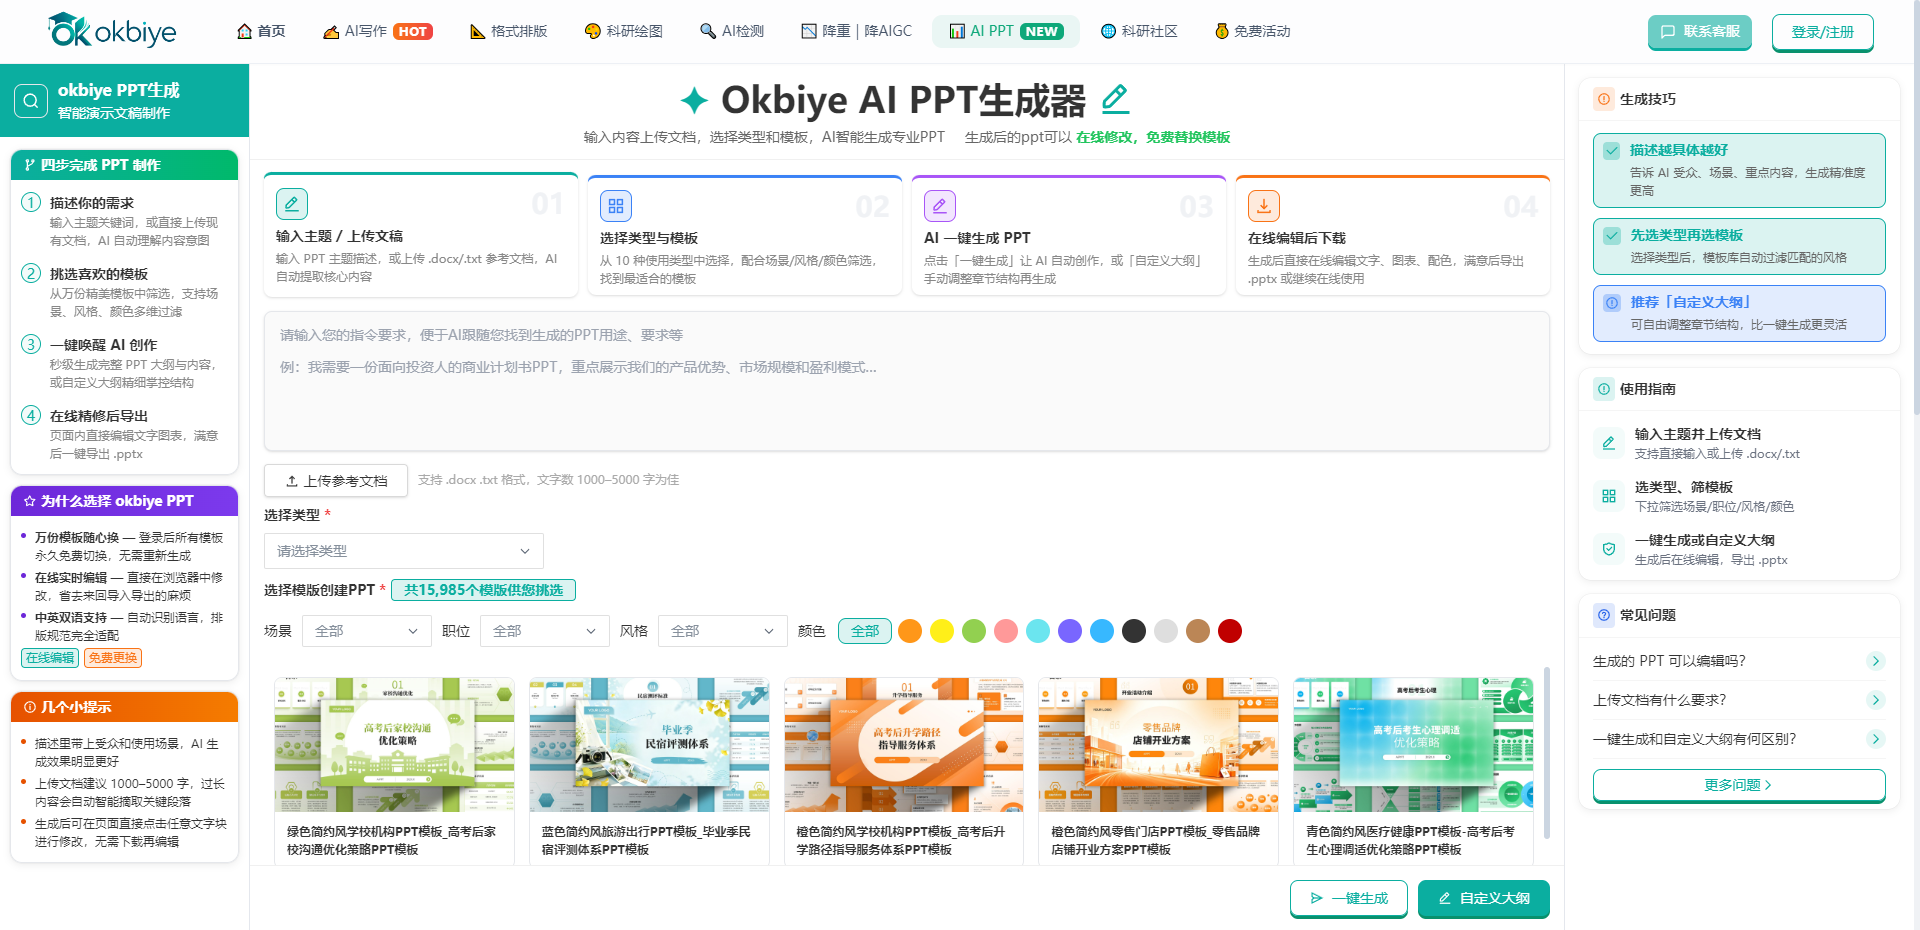
Task: Click the 一键生成 button
Action: coord(1349,898)
